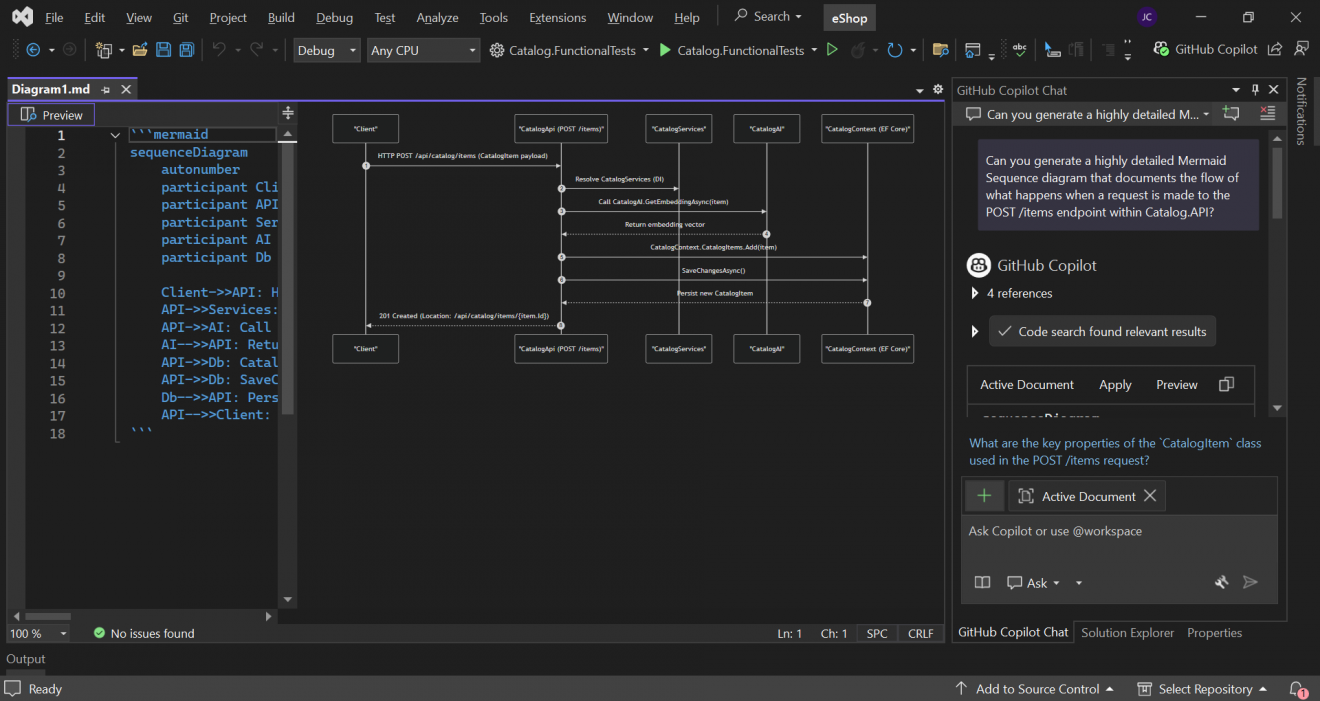Click the cursor selection toolbar icon
The image size is (1320, 701).
(x=1052, y=50)
